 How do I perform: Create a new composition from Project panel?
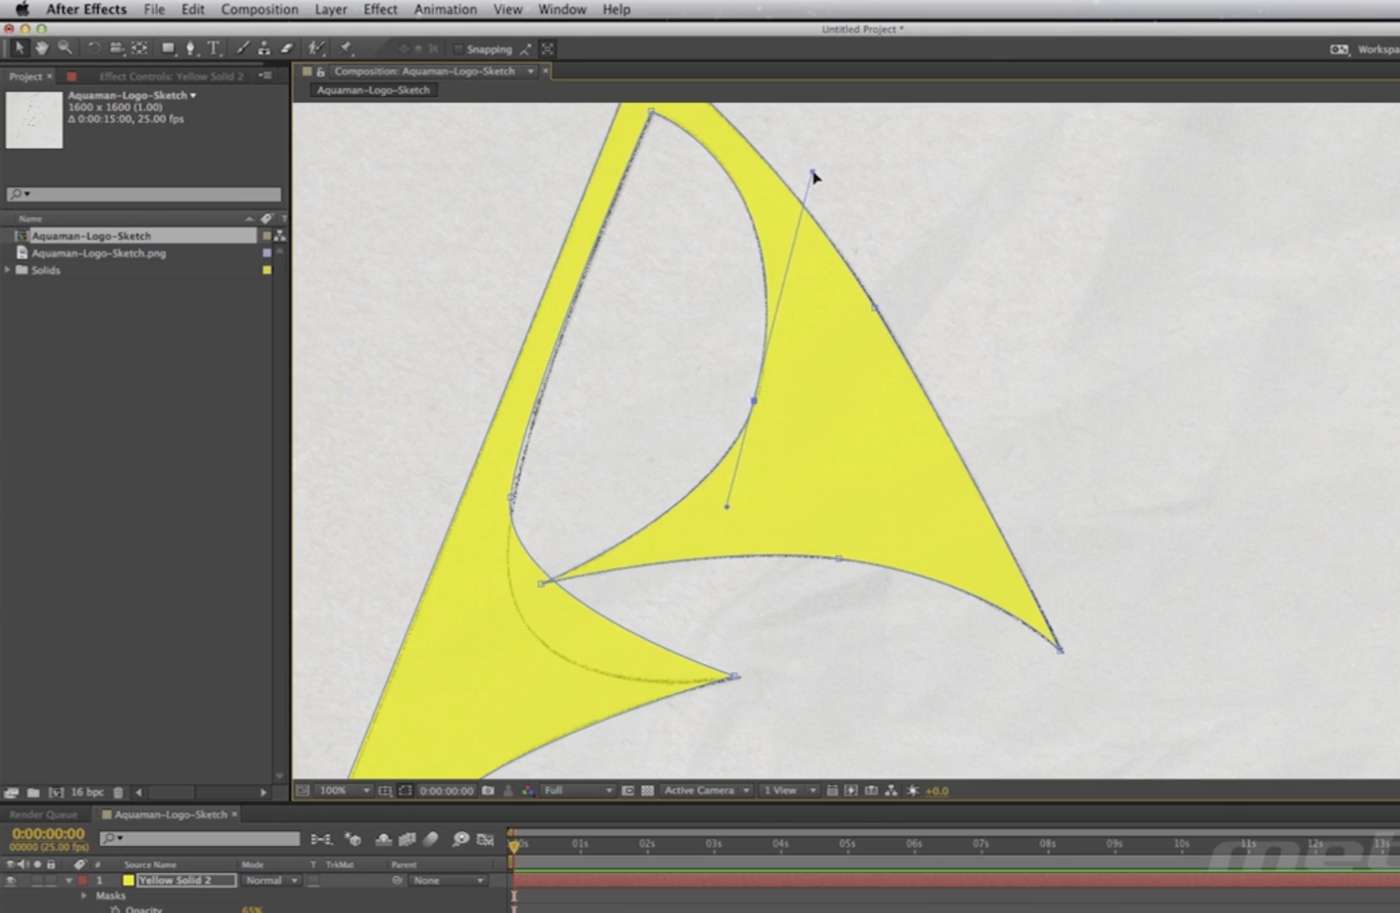[x=56, y=792]
